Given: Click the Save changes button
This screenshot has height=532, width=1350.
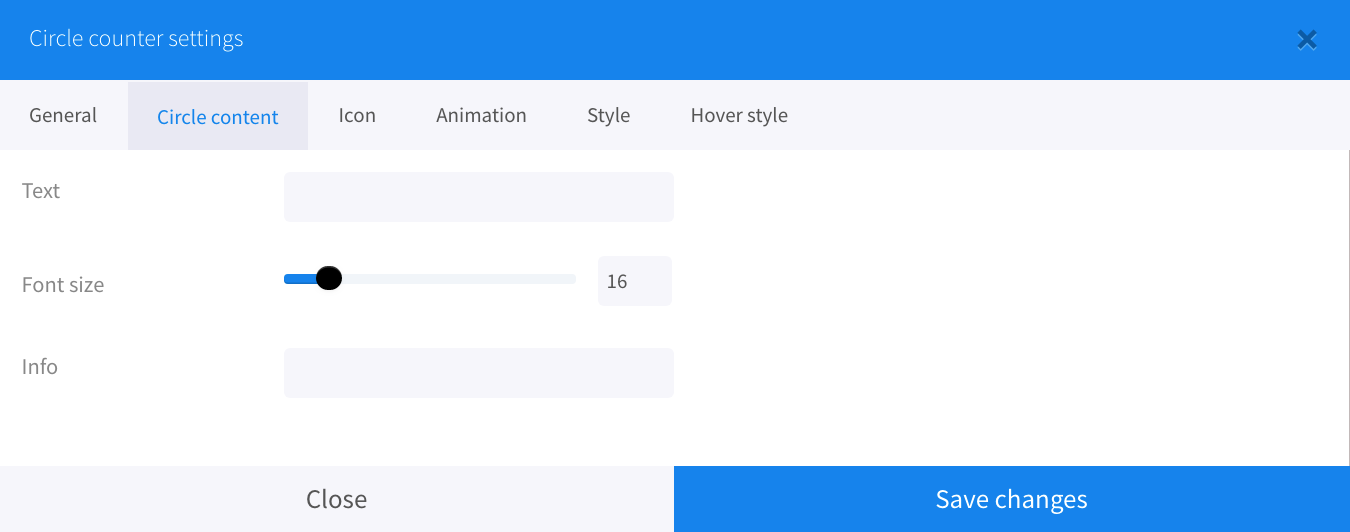Looking at the screenshot, I should tap(1012, 499).
